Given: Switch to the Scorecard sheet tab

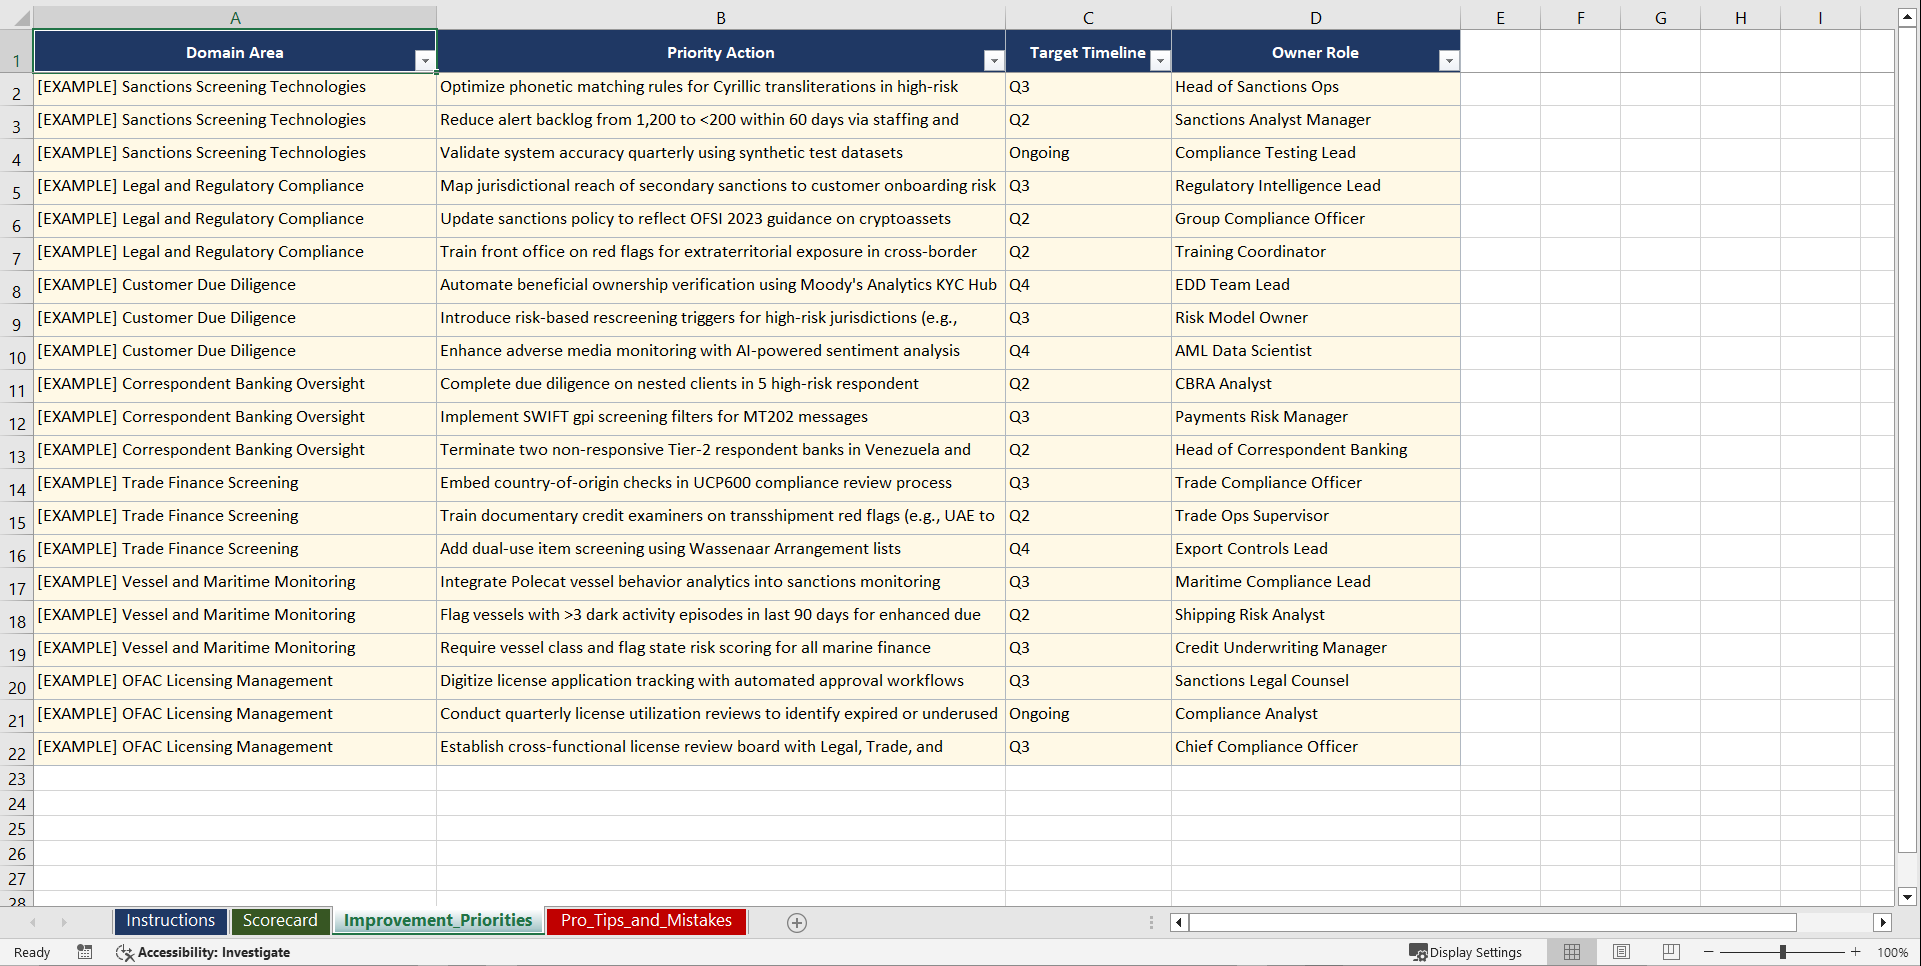Looking at the screenshot, I should 280,921.
